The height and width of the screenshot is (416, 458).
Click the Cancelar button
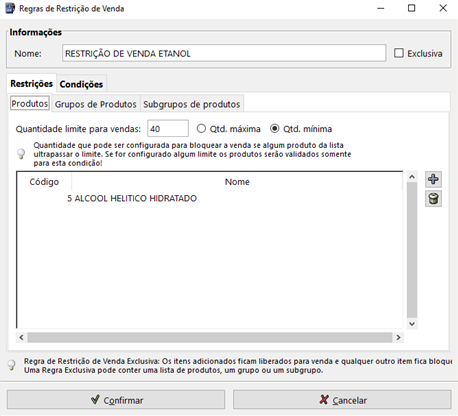tap(342, 400)
